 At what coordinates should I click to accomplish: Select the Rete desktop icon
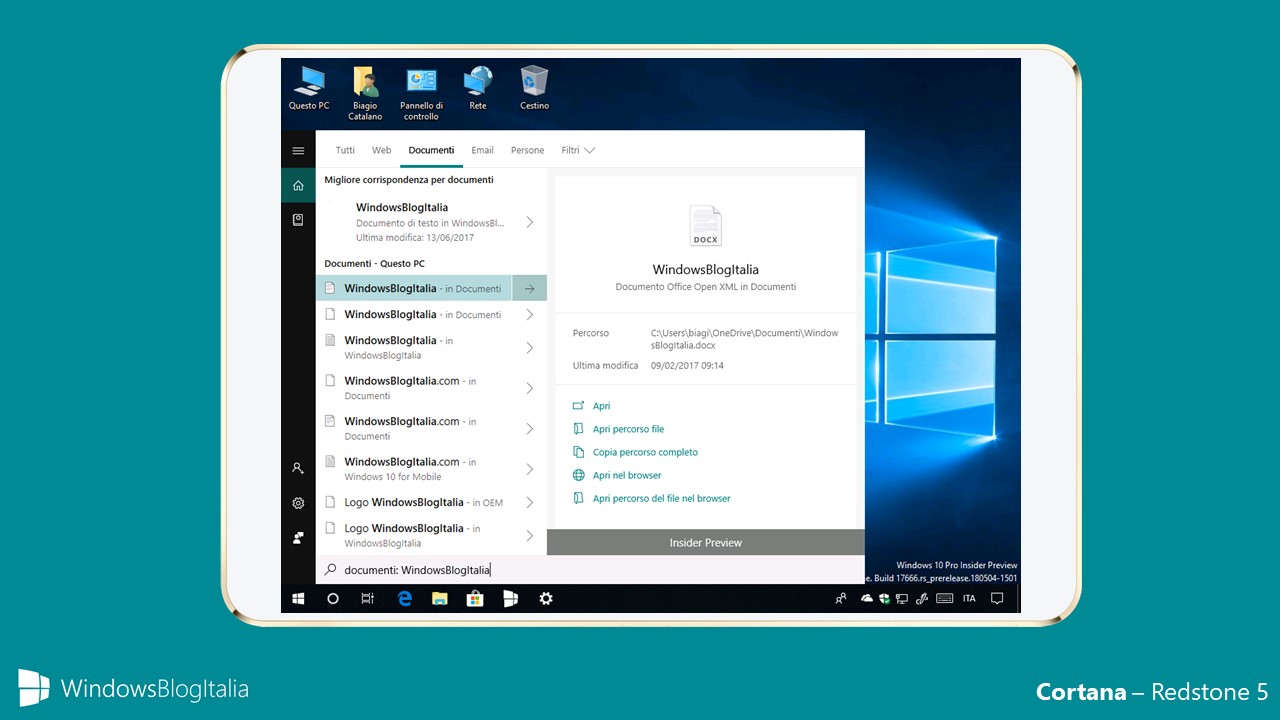478,88
